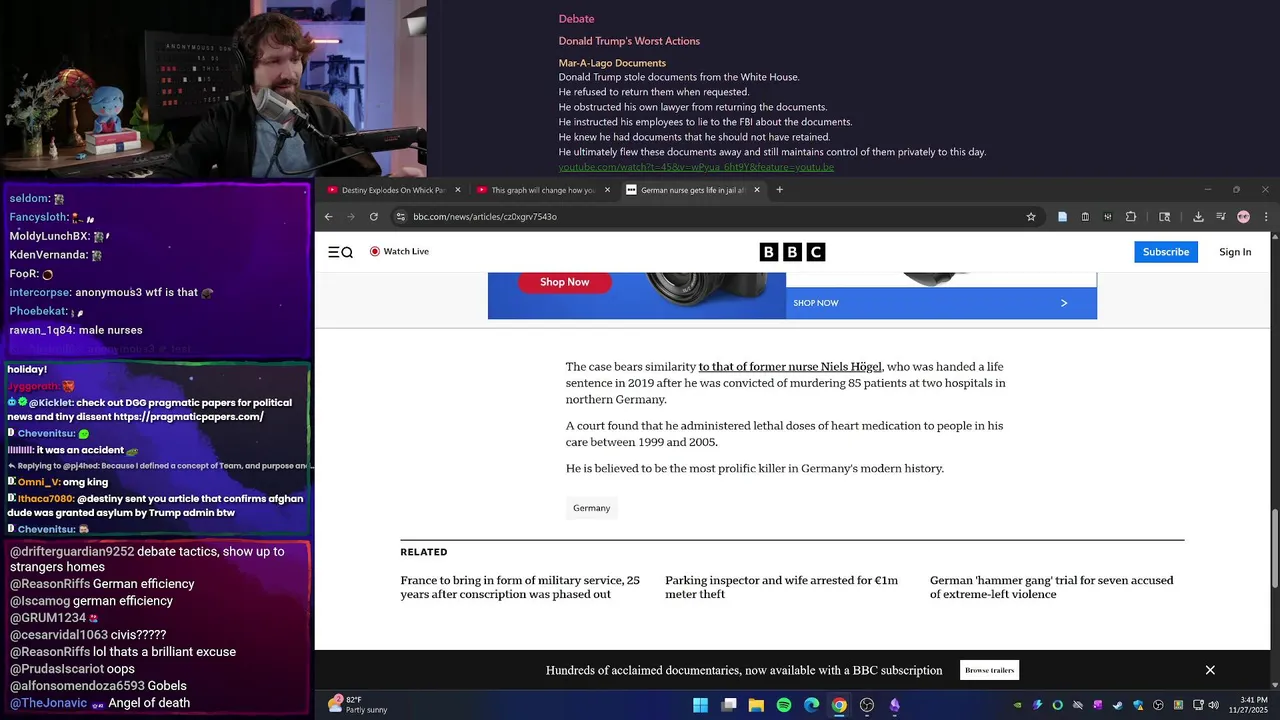The width and height of the screenshot is (1280, 720).
Task: Open the BBC menu and search icon
Action: point(340,252)
